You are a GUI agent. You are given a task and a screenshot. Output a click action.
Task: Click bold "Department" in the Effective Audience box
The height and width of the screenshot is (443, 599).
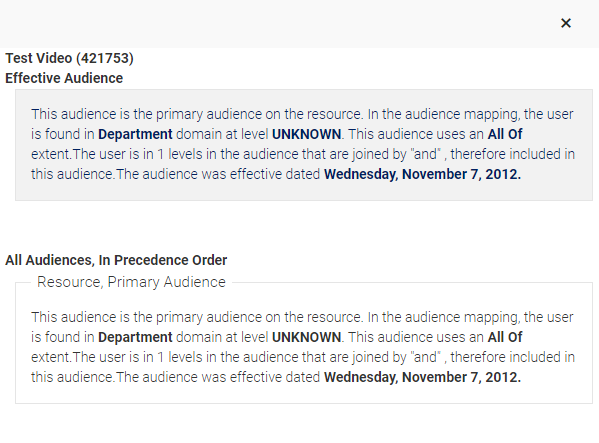[x=135, y=134]
